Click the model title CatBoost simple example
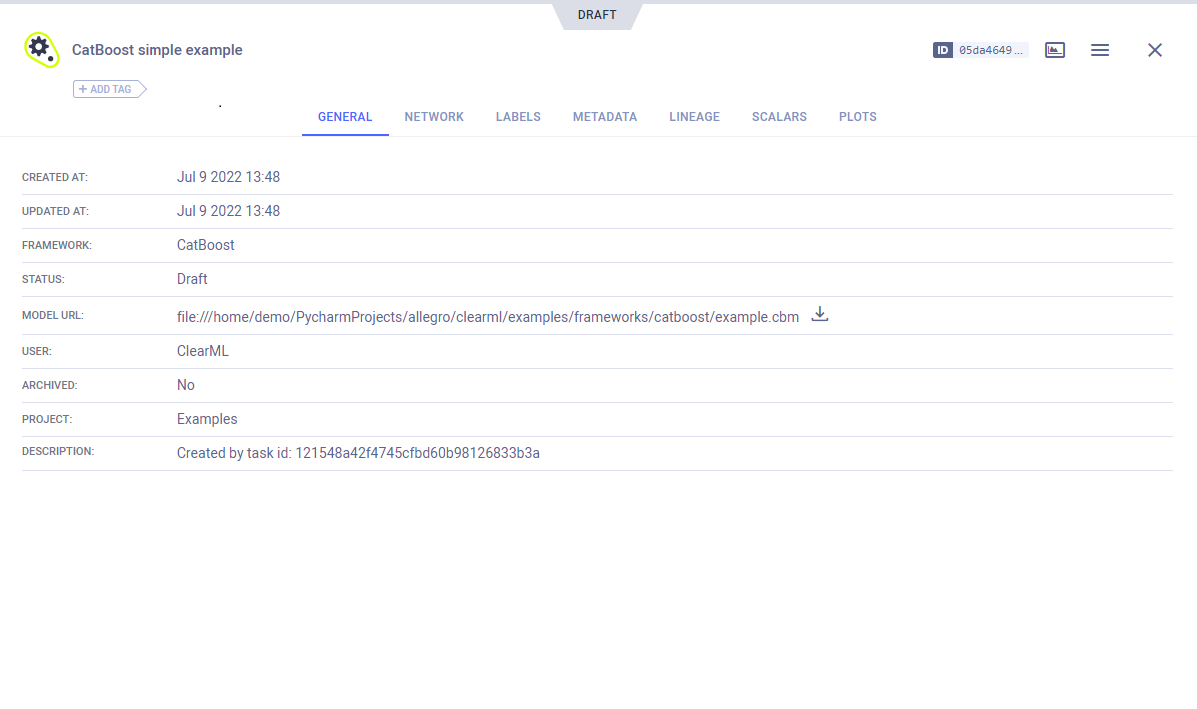 157,50
